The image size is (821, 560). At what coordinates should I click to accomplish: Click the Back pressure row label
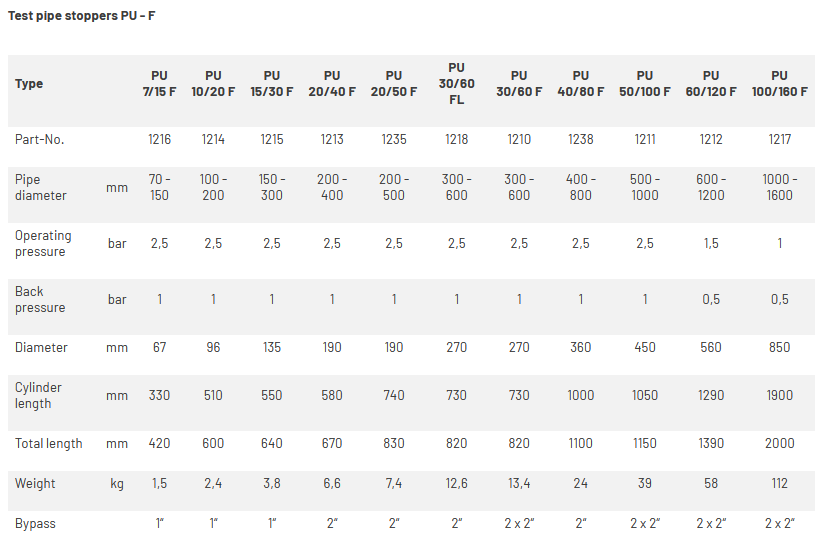coord(40,299)
